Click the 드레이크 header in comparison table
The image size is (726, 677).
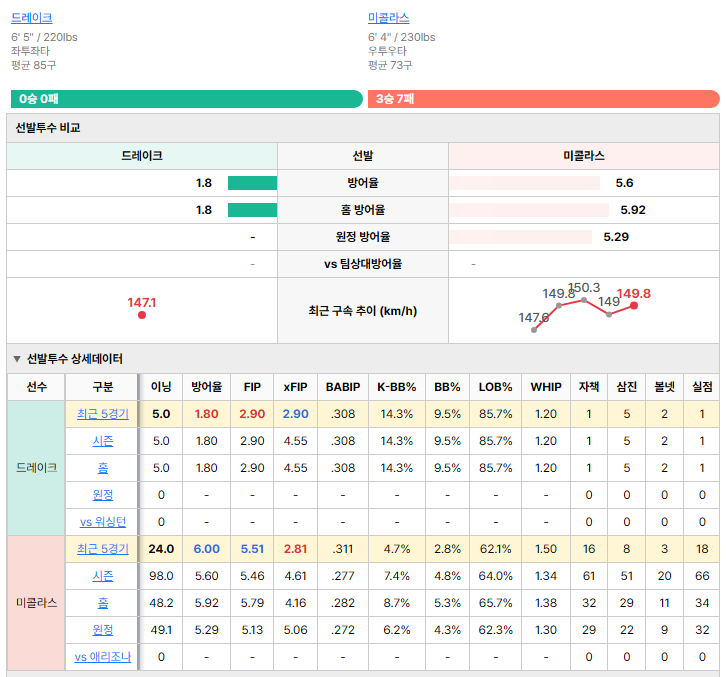142,156
